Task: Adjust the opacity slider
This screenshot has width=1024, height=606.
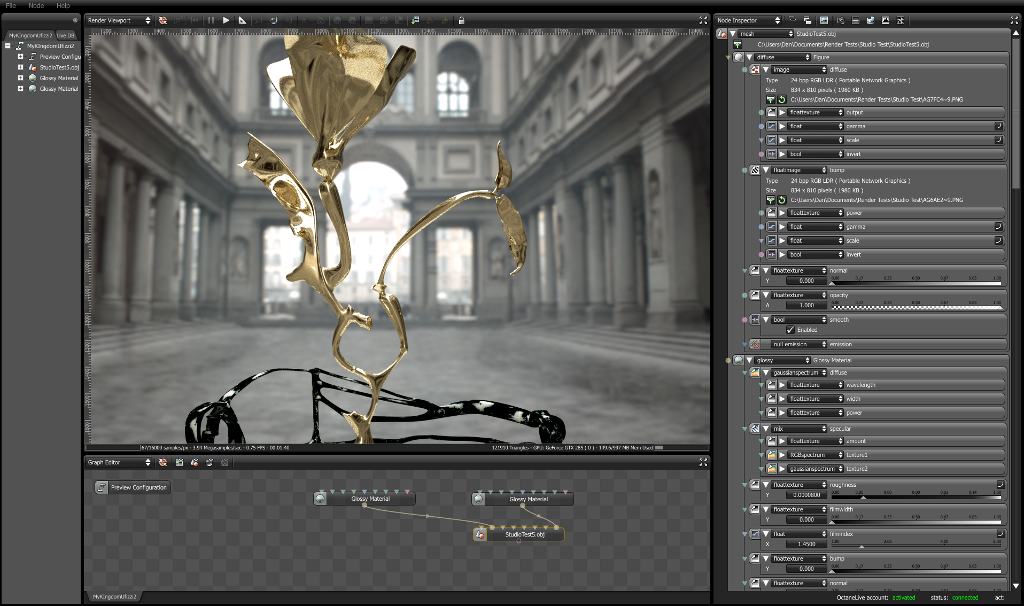Action: tap(916, 306)
